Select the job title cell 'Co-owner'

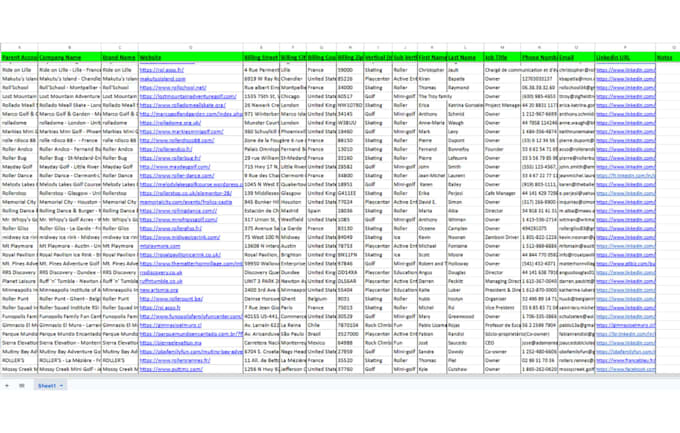pos(502,352)
